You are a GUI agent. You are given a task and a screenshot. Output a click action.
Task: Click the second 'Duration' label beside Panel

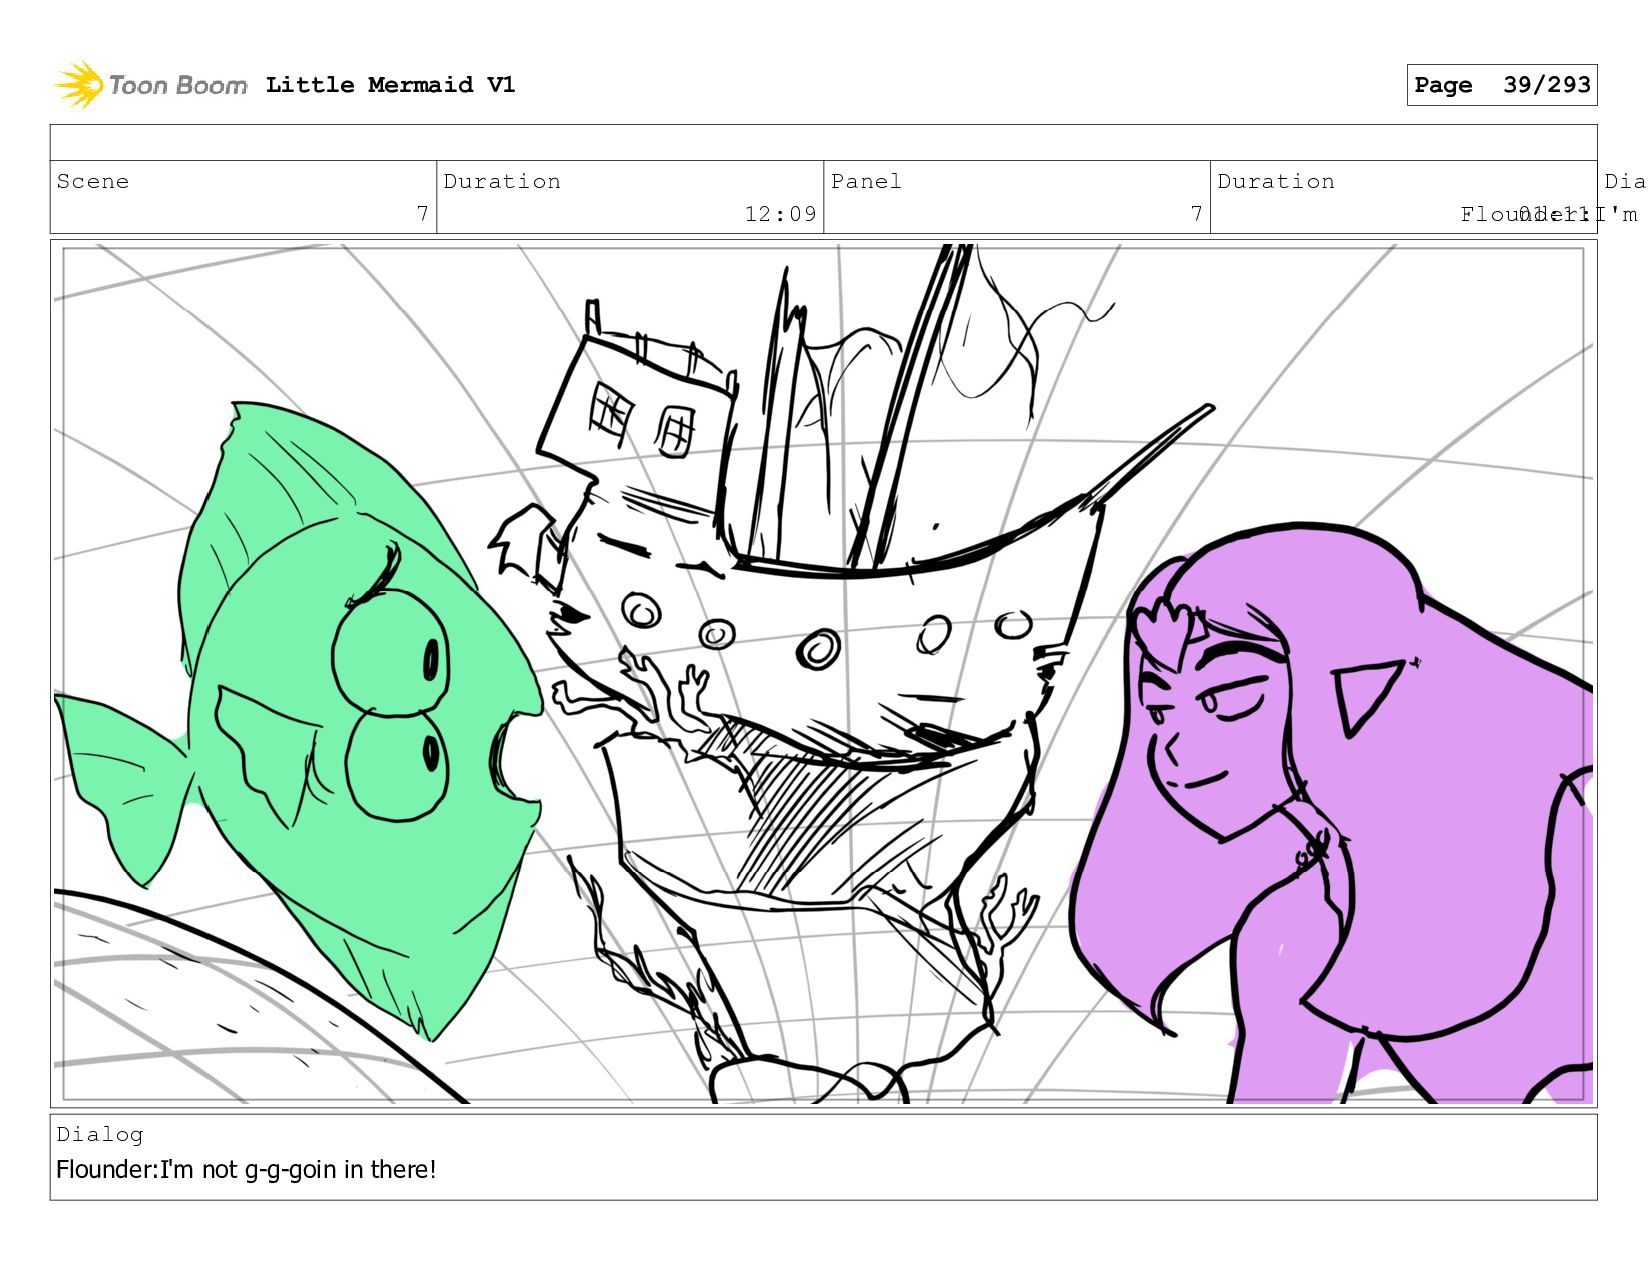pyautogui.click(x=1276, y=181)
